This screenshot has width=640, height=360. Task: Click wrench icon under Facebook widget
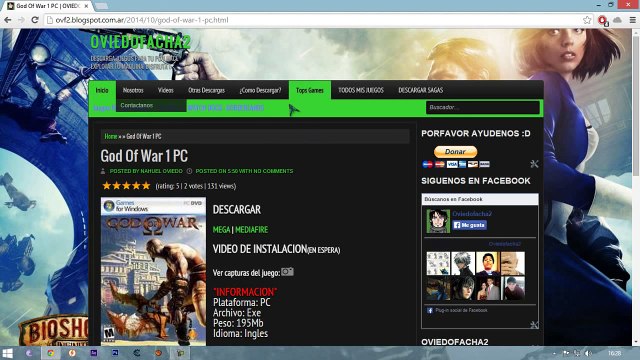tap(534, 325)
